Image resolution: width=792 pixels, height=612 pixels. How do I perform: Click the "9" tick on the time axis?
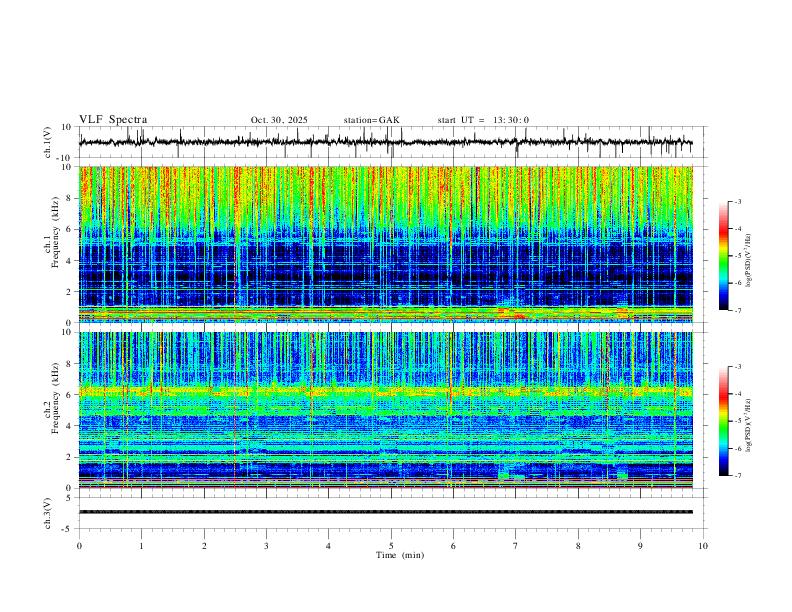click(x=640, y=546)
